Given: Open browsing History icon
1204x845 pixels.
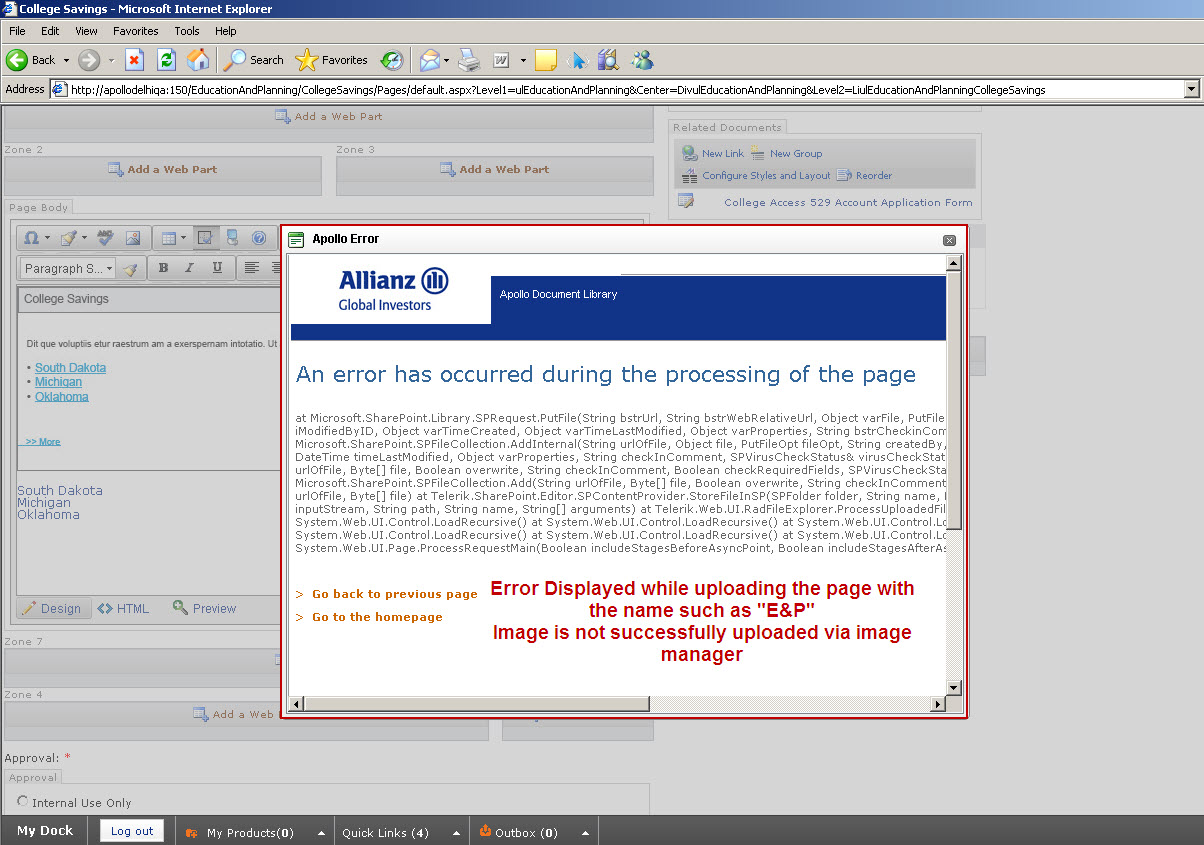Looking at the screenshot, I should tap(392, 60).
